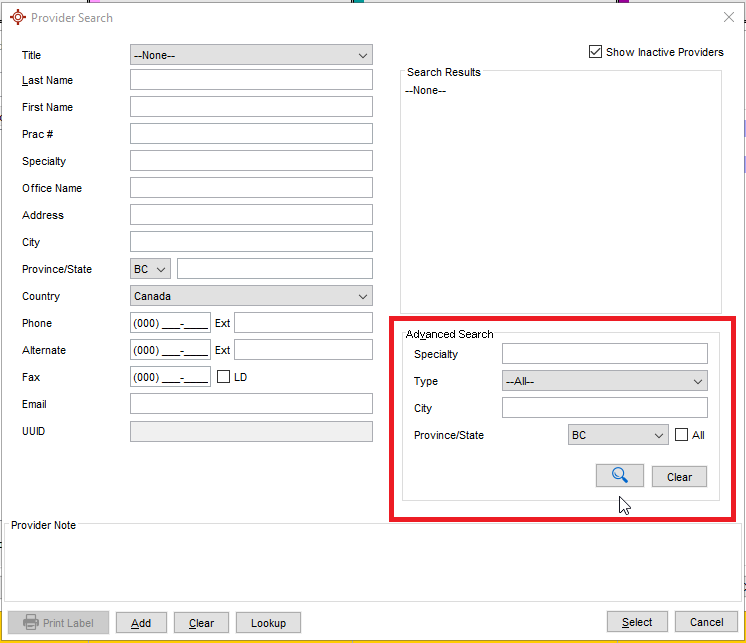Open the Title dropdown
This screenshot has height=643, width=746.
(251, 55)
